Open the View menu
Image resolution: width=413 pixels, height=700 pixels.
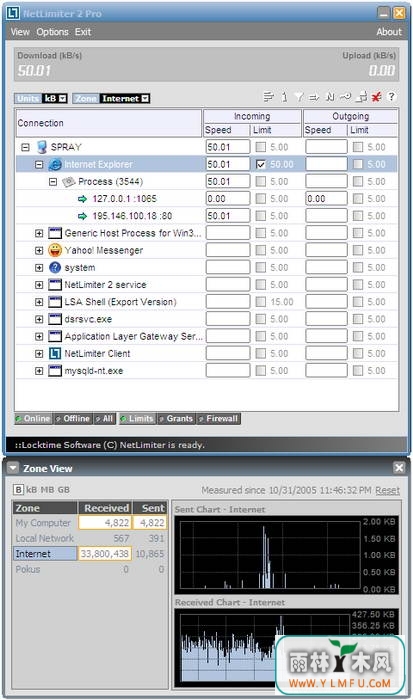[20, 32]
